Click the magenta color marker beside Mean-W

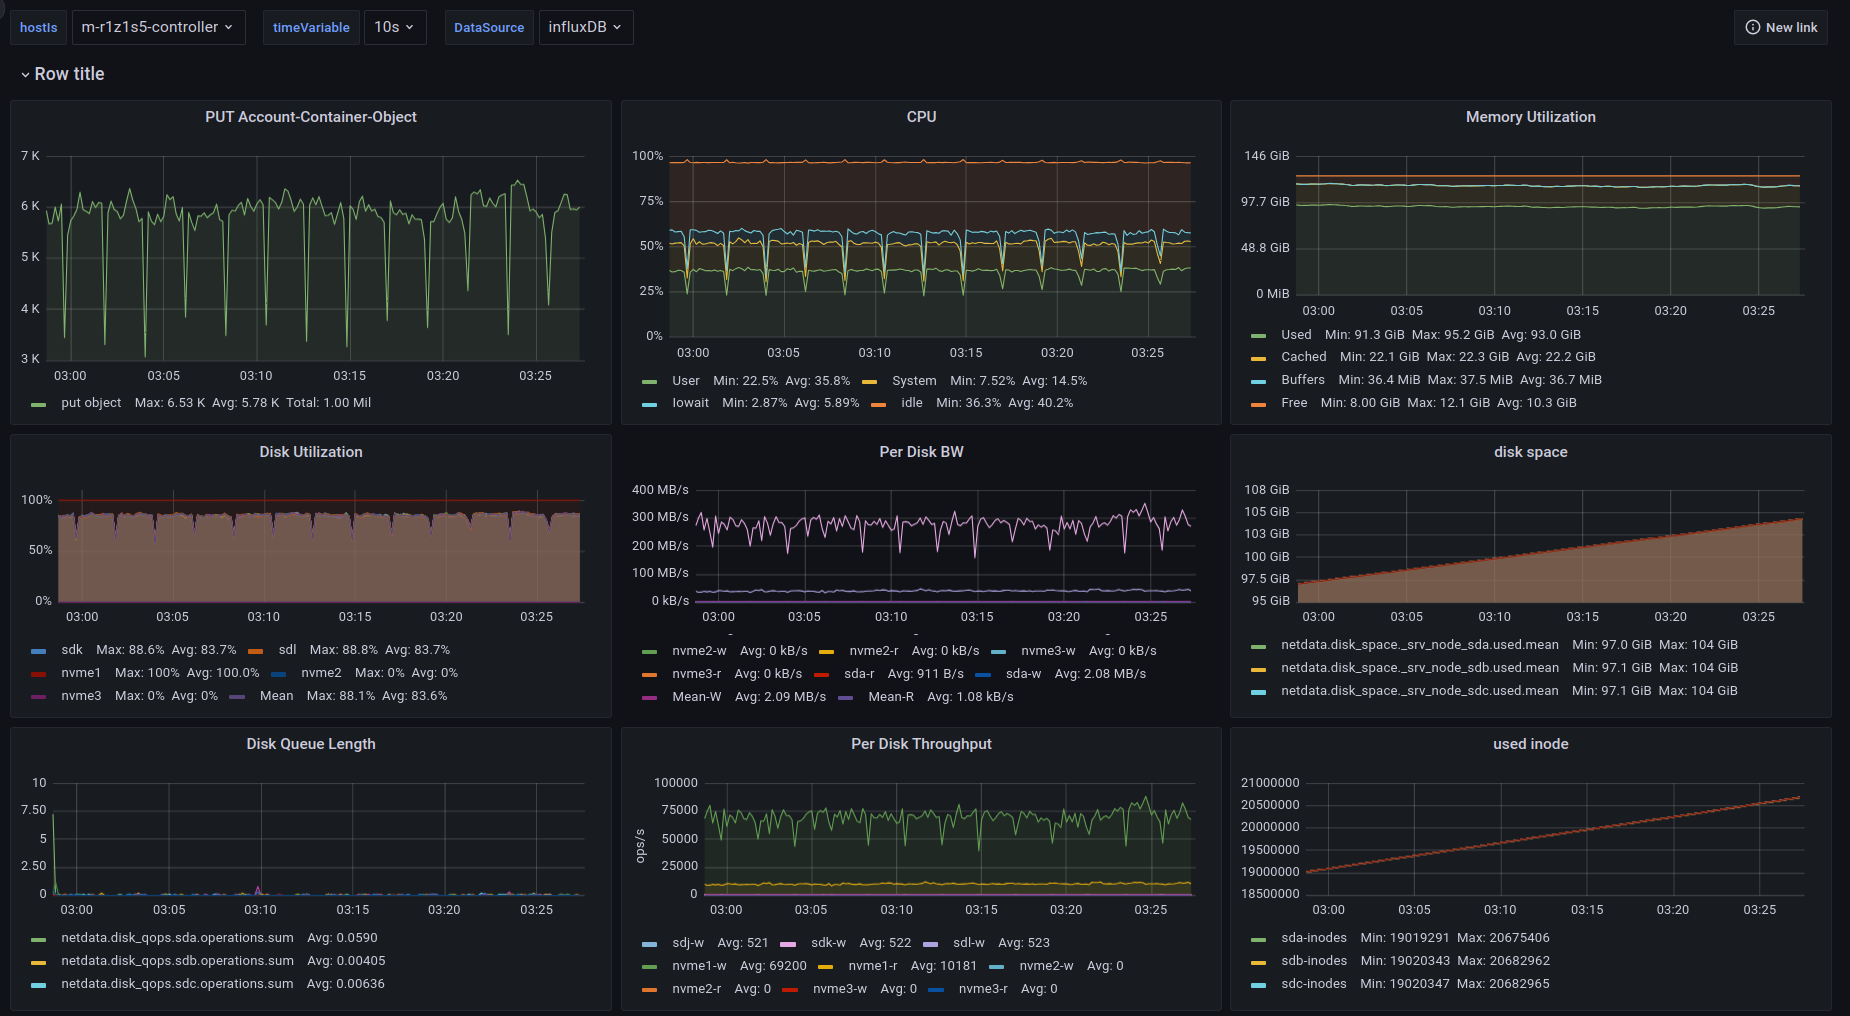point(650,698)
